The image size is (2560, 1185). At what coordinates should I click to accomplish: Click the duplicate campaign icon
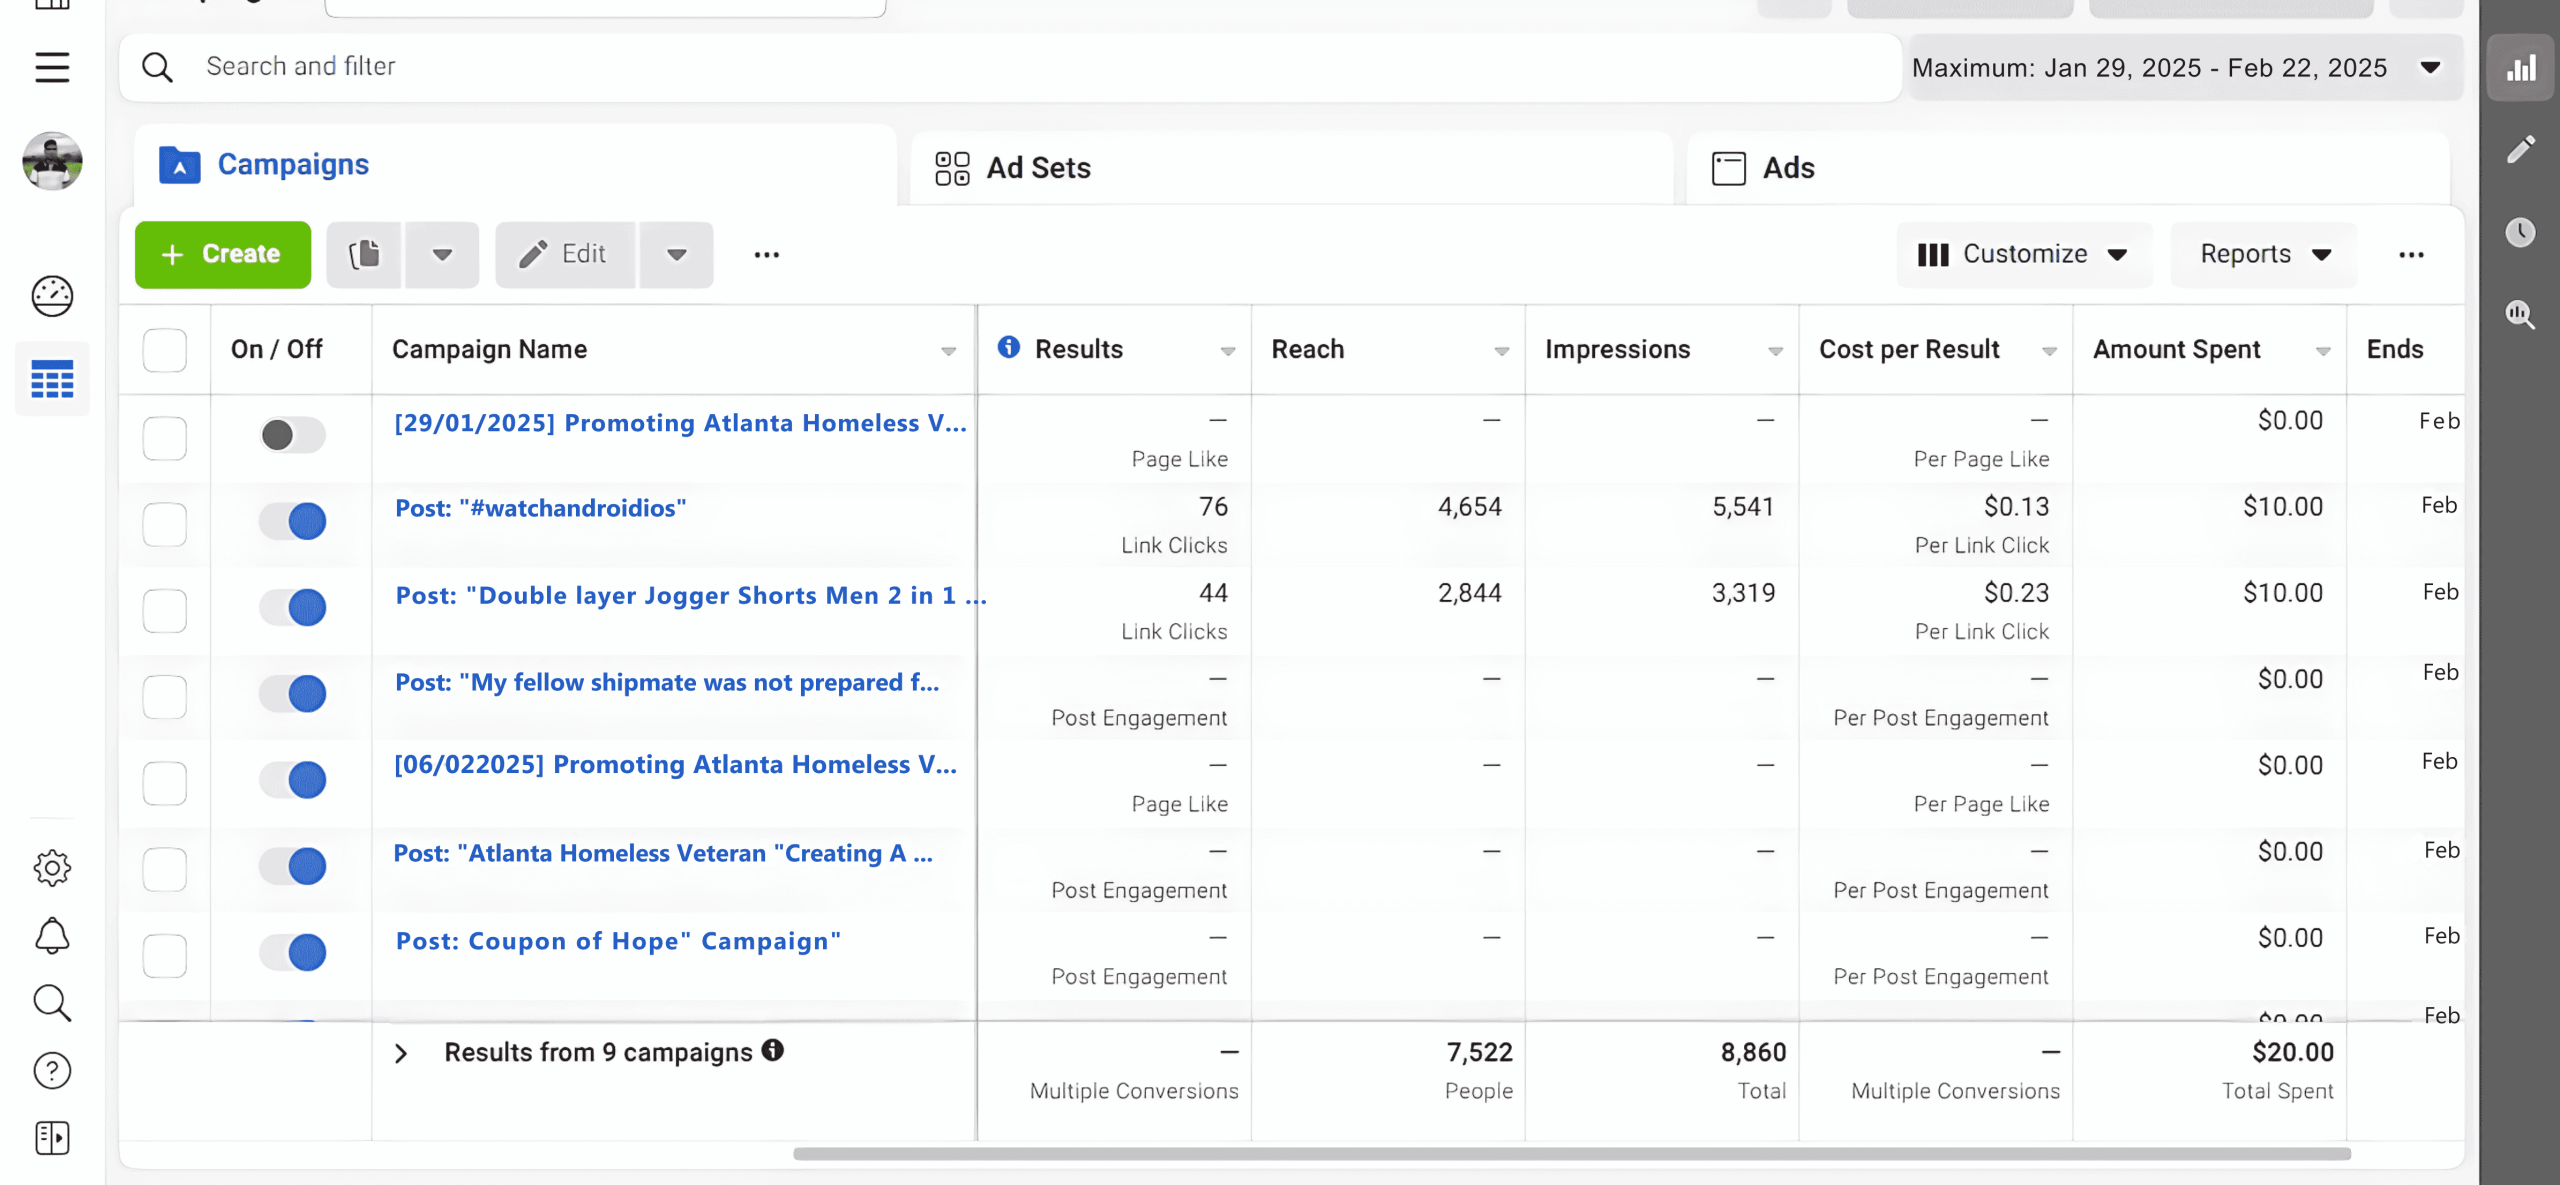[x=364, y=254]
